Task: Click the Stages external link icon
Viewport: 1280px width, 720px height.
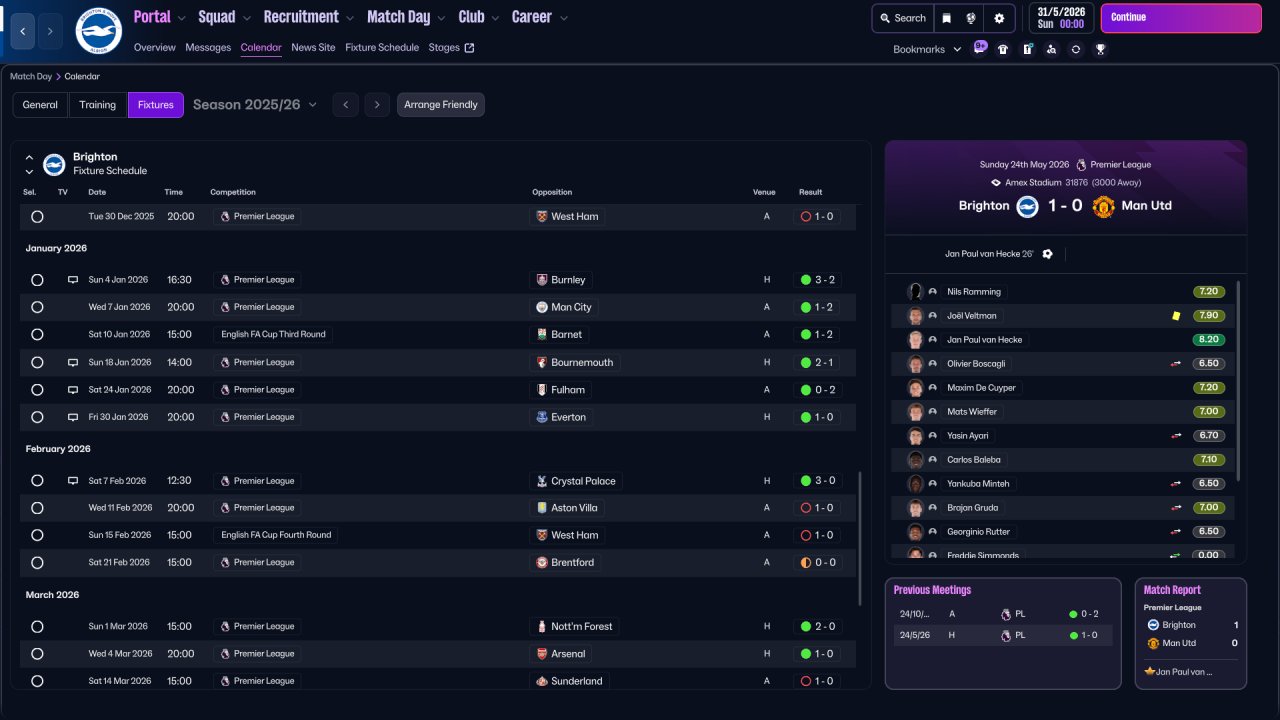Action: 470,48
